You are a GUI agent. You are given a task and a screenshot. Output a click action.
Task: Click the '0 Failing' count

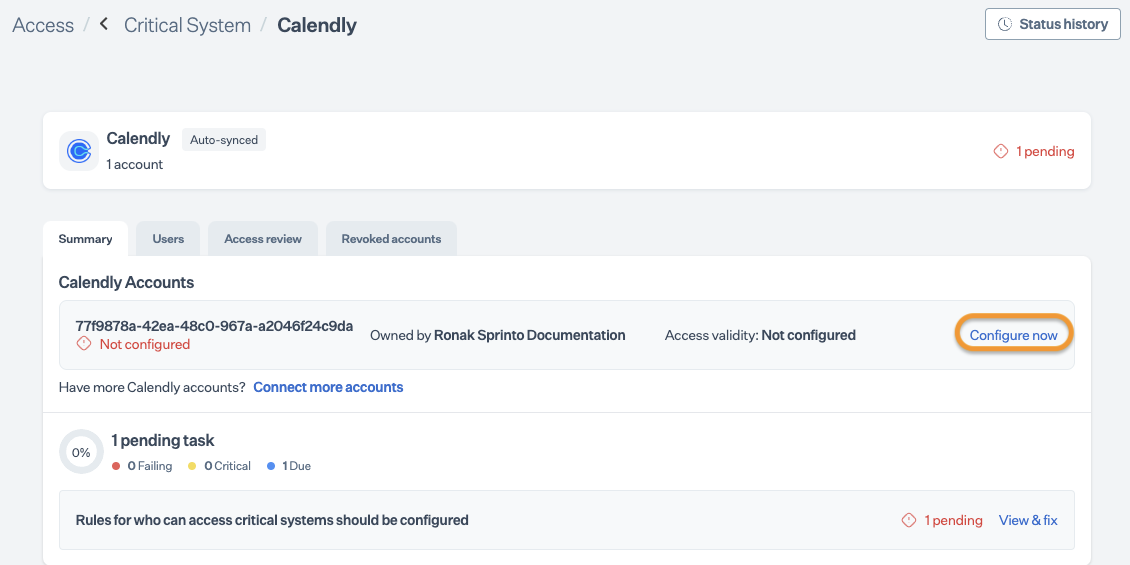[x=150, y=466]
